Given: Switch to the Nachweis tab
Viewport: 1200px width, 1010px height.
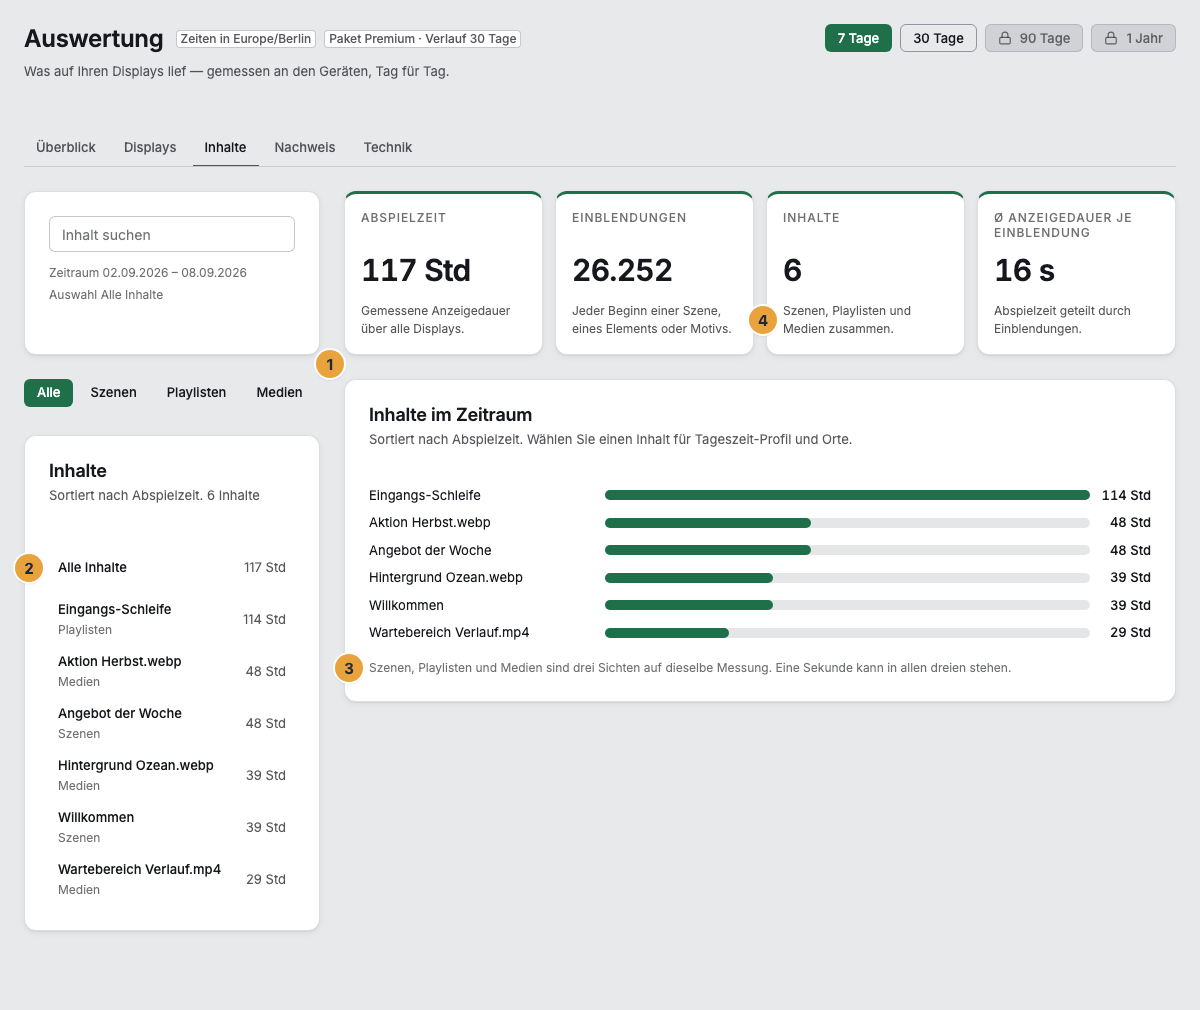Looking at the screenshot, I should point(305,147).
